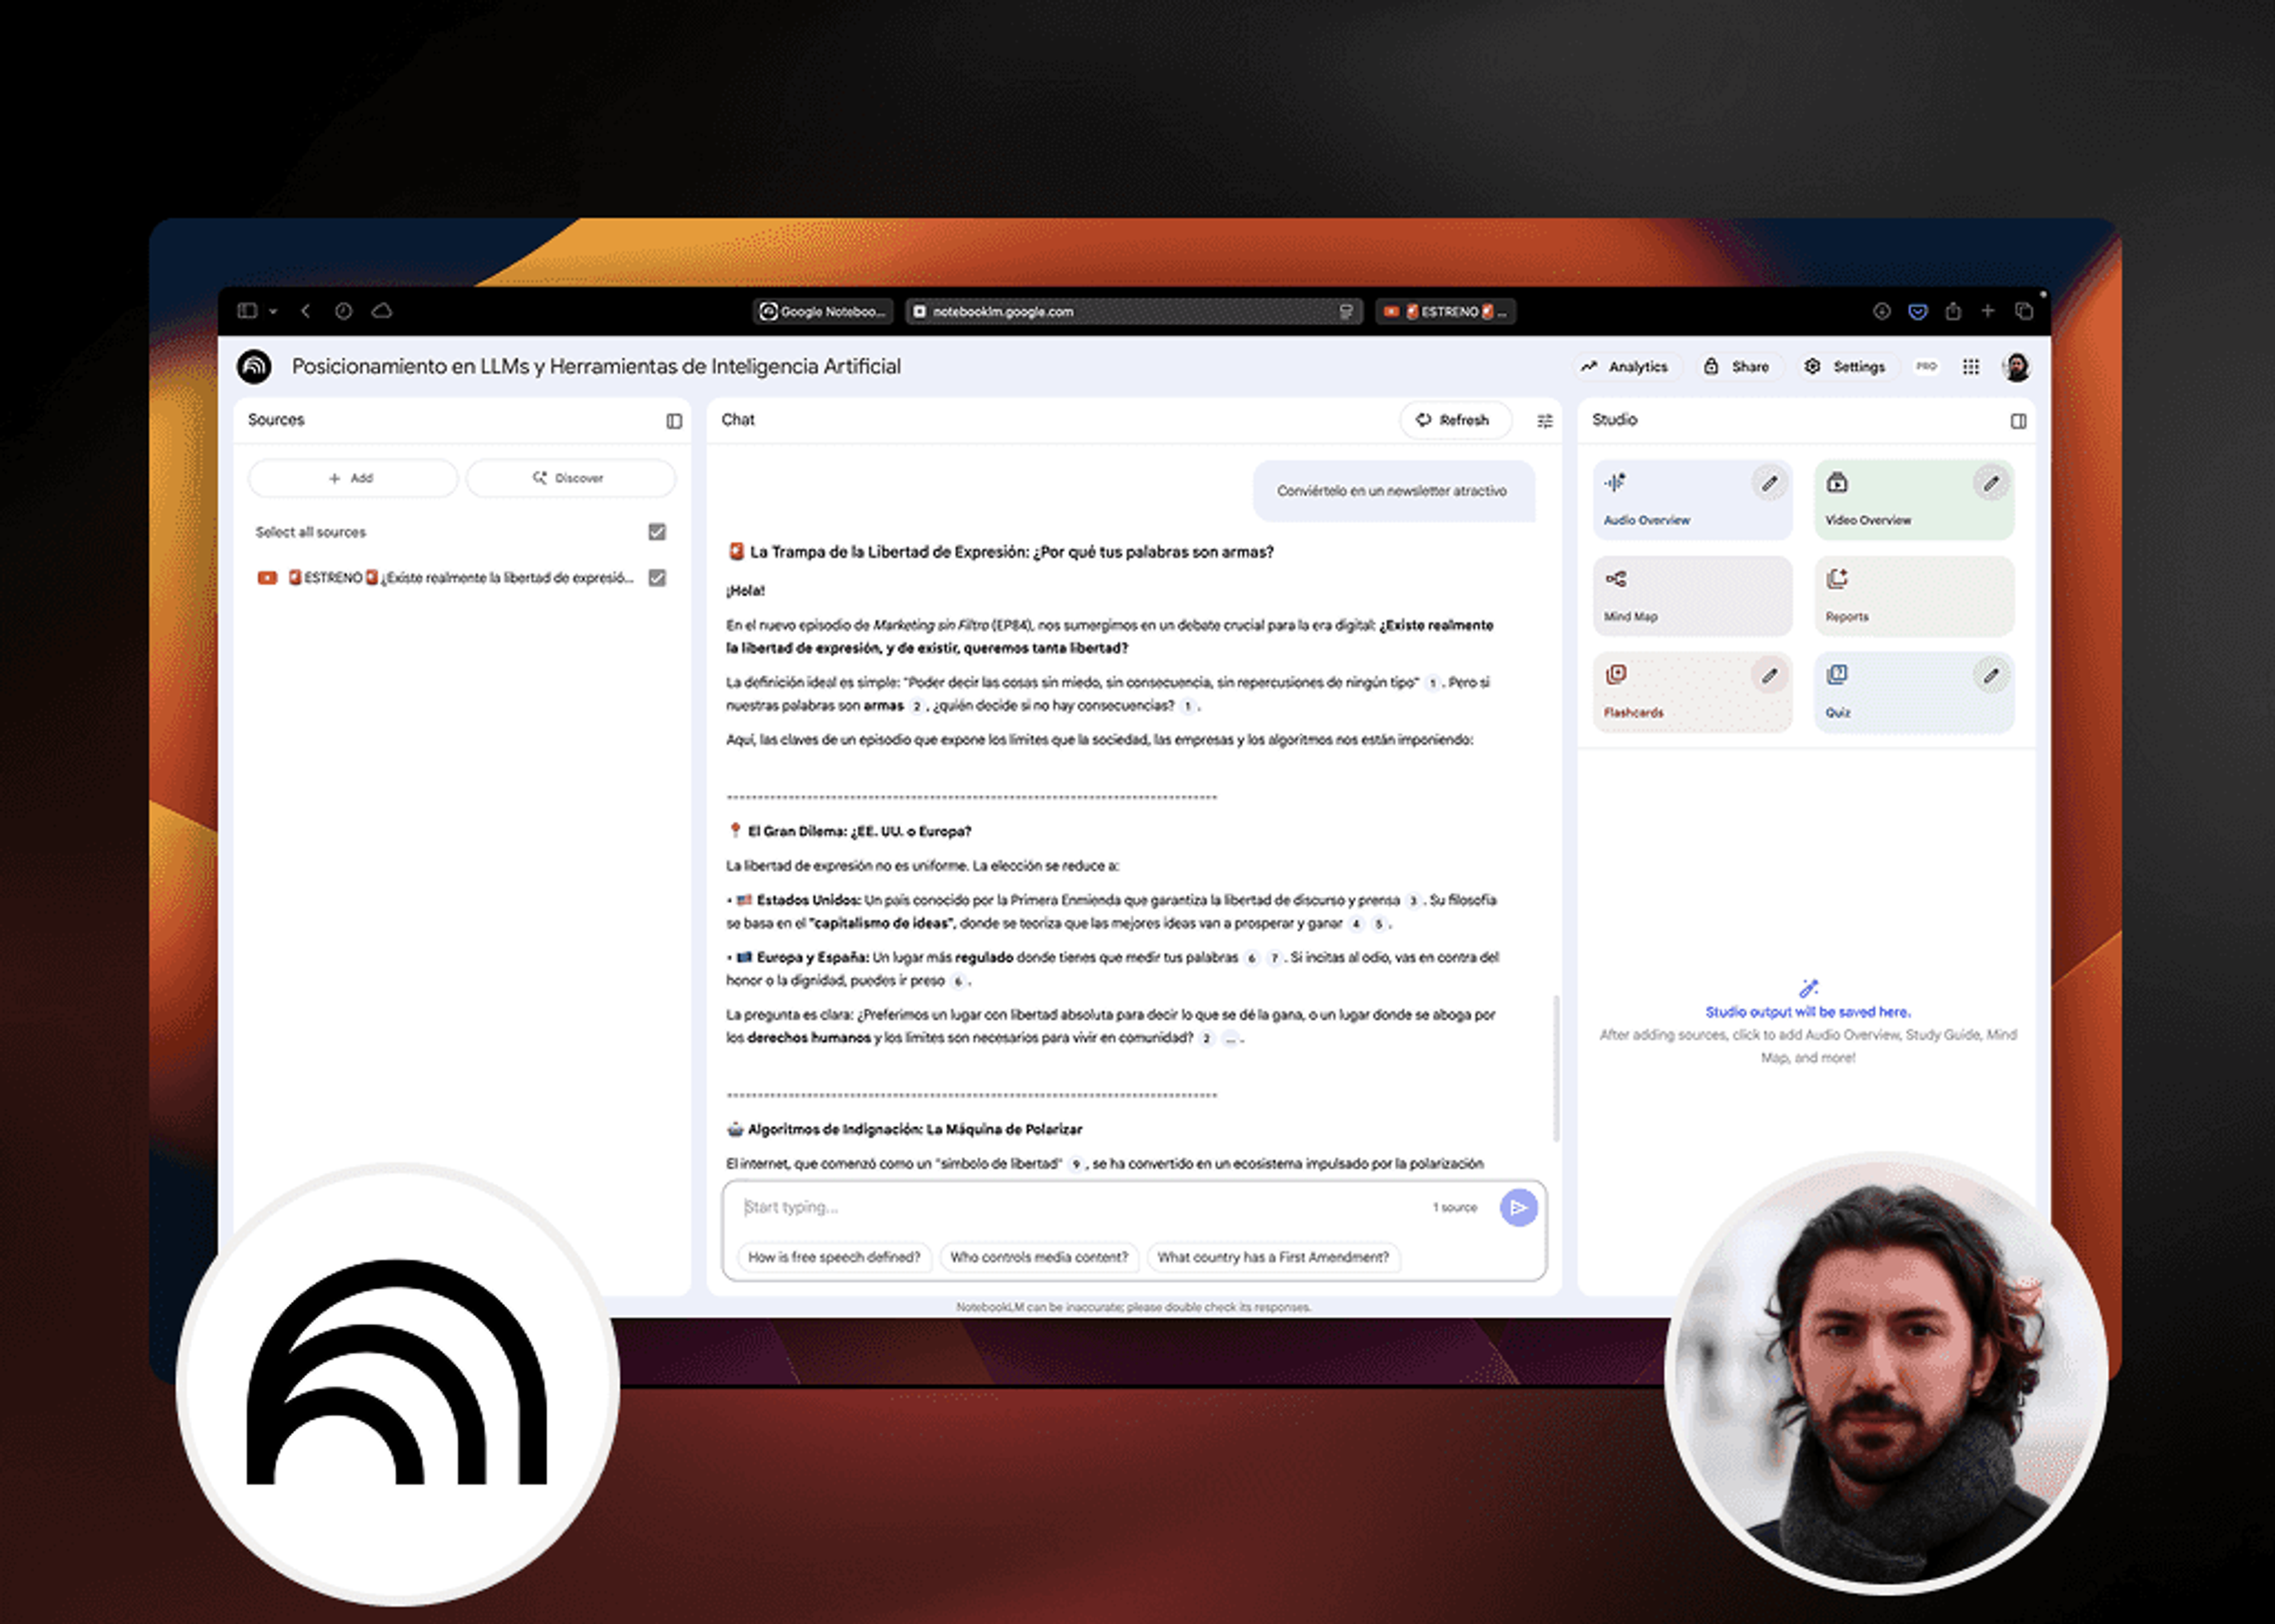Show Safari tab overview icon
The image size is (2275, 1624).
(x=2024, y=311)
